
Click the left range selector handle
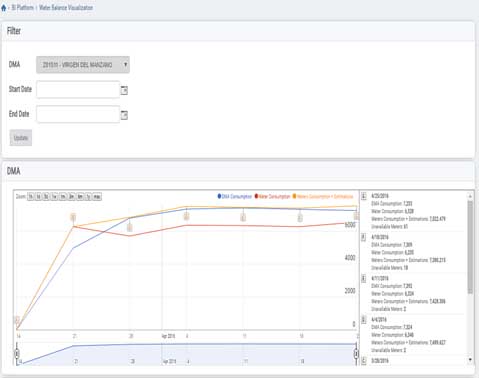(17, 353)
